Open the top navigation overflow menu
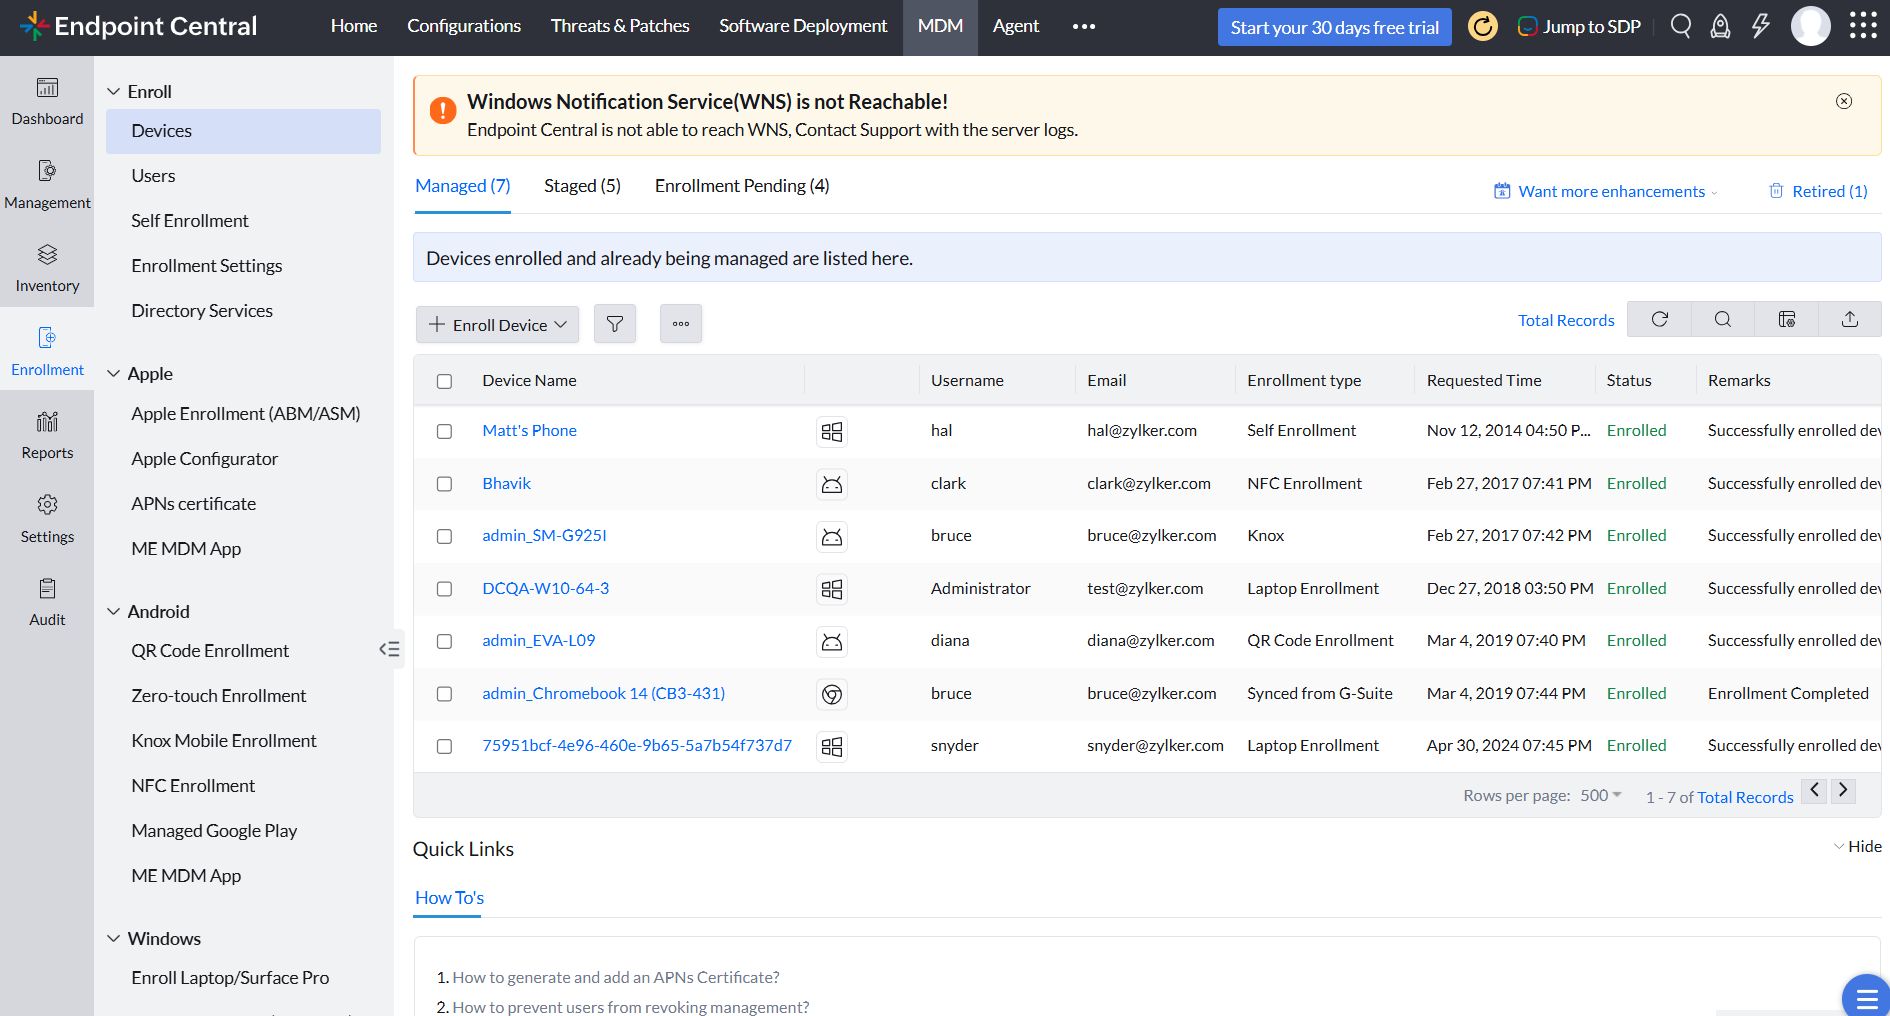 tap(1084, 26)
